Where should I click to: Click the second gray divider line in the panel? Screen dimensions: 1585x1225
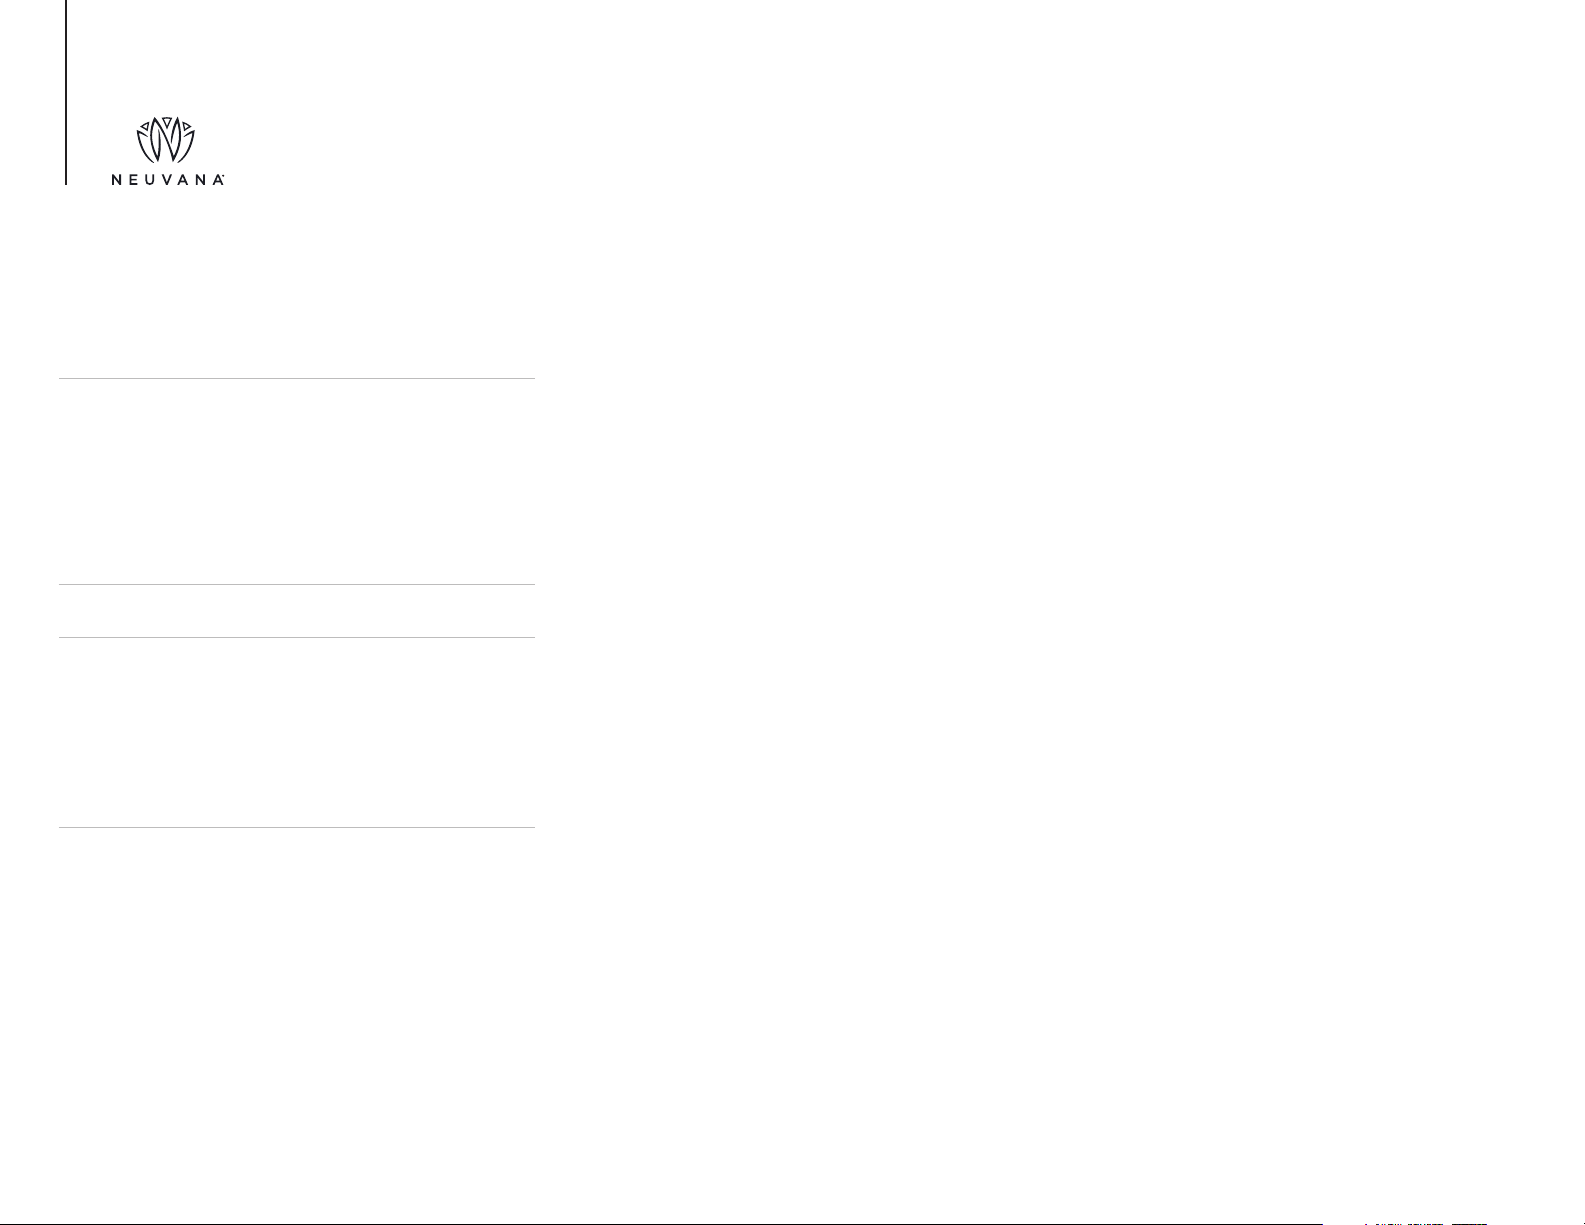point(297,584)
